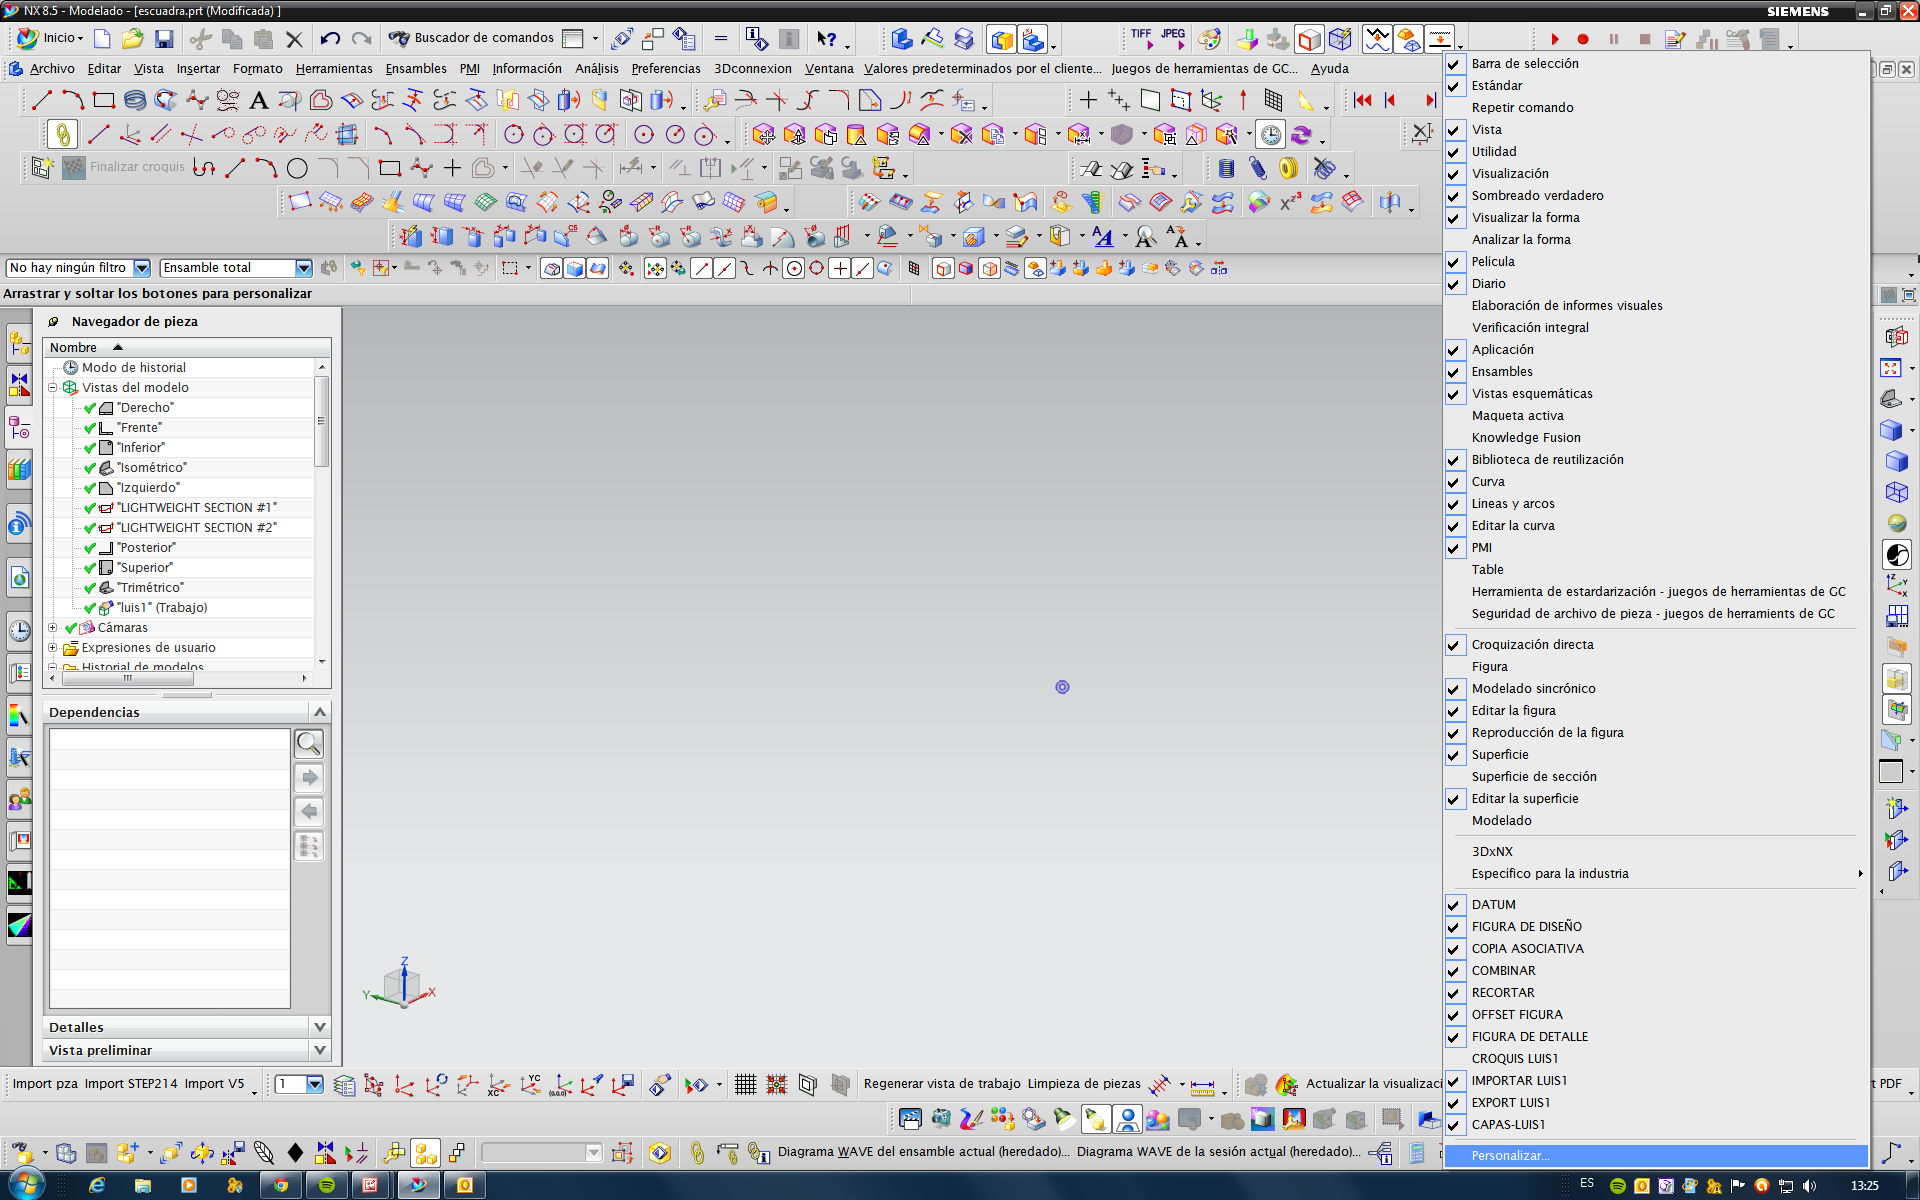Click the rewind to first step icon

1362,100
